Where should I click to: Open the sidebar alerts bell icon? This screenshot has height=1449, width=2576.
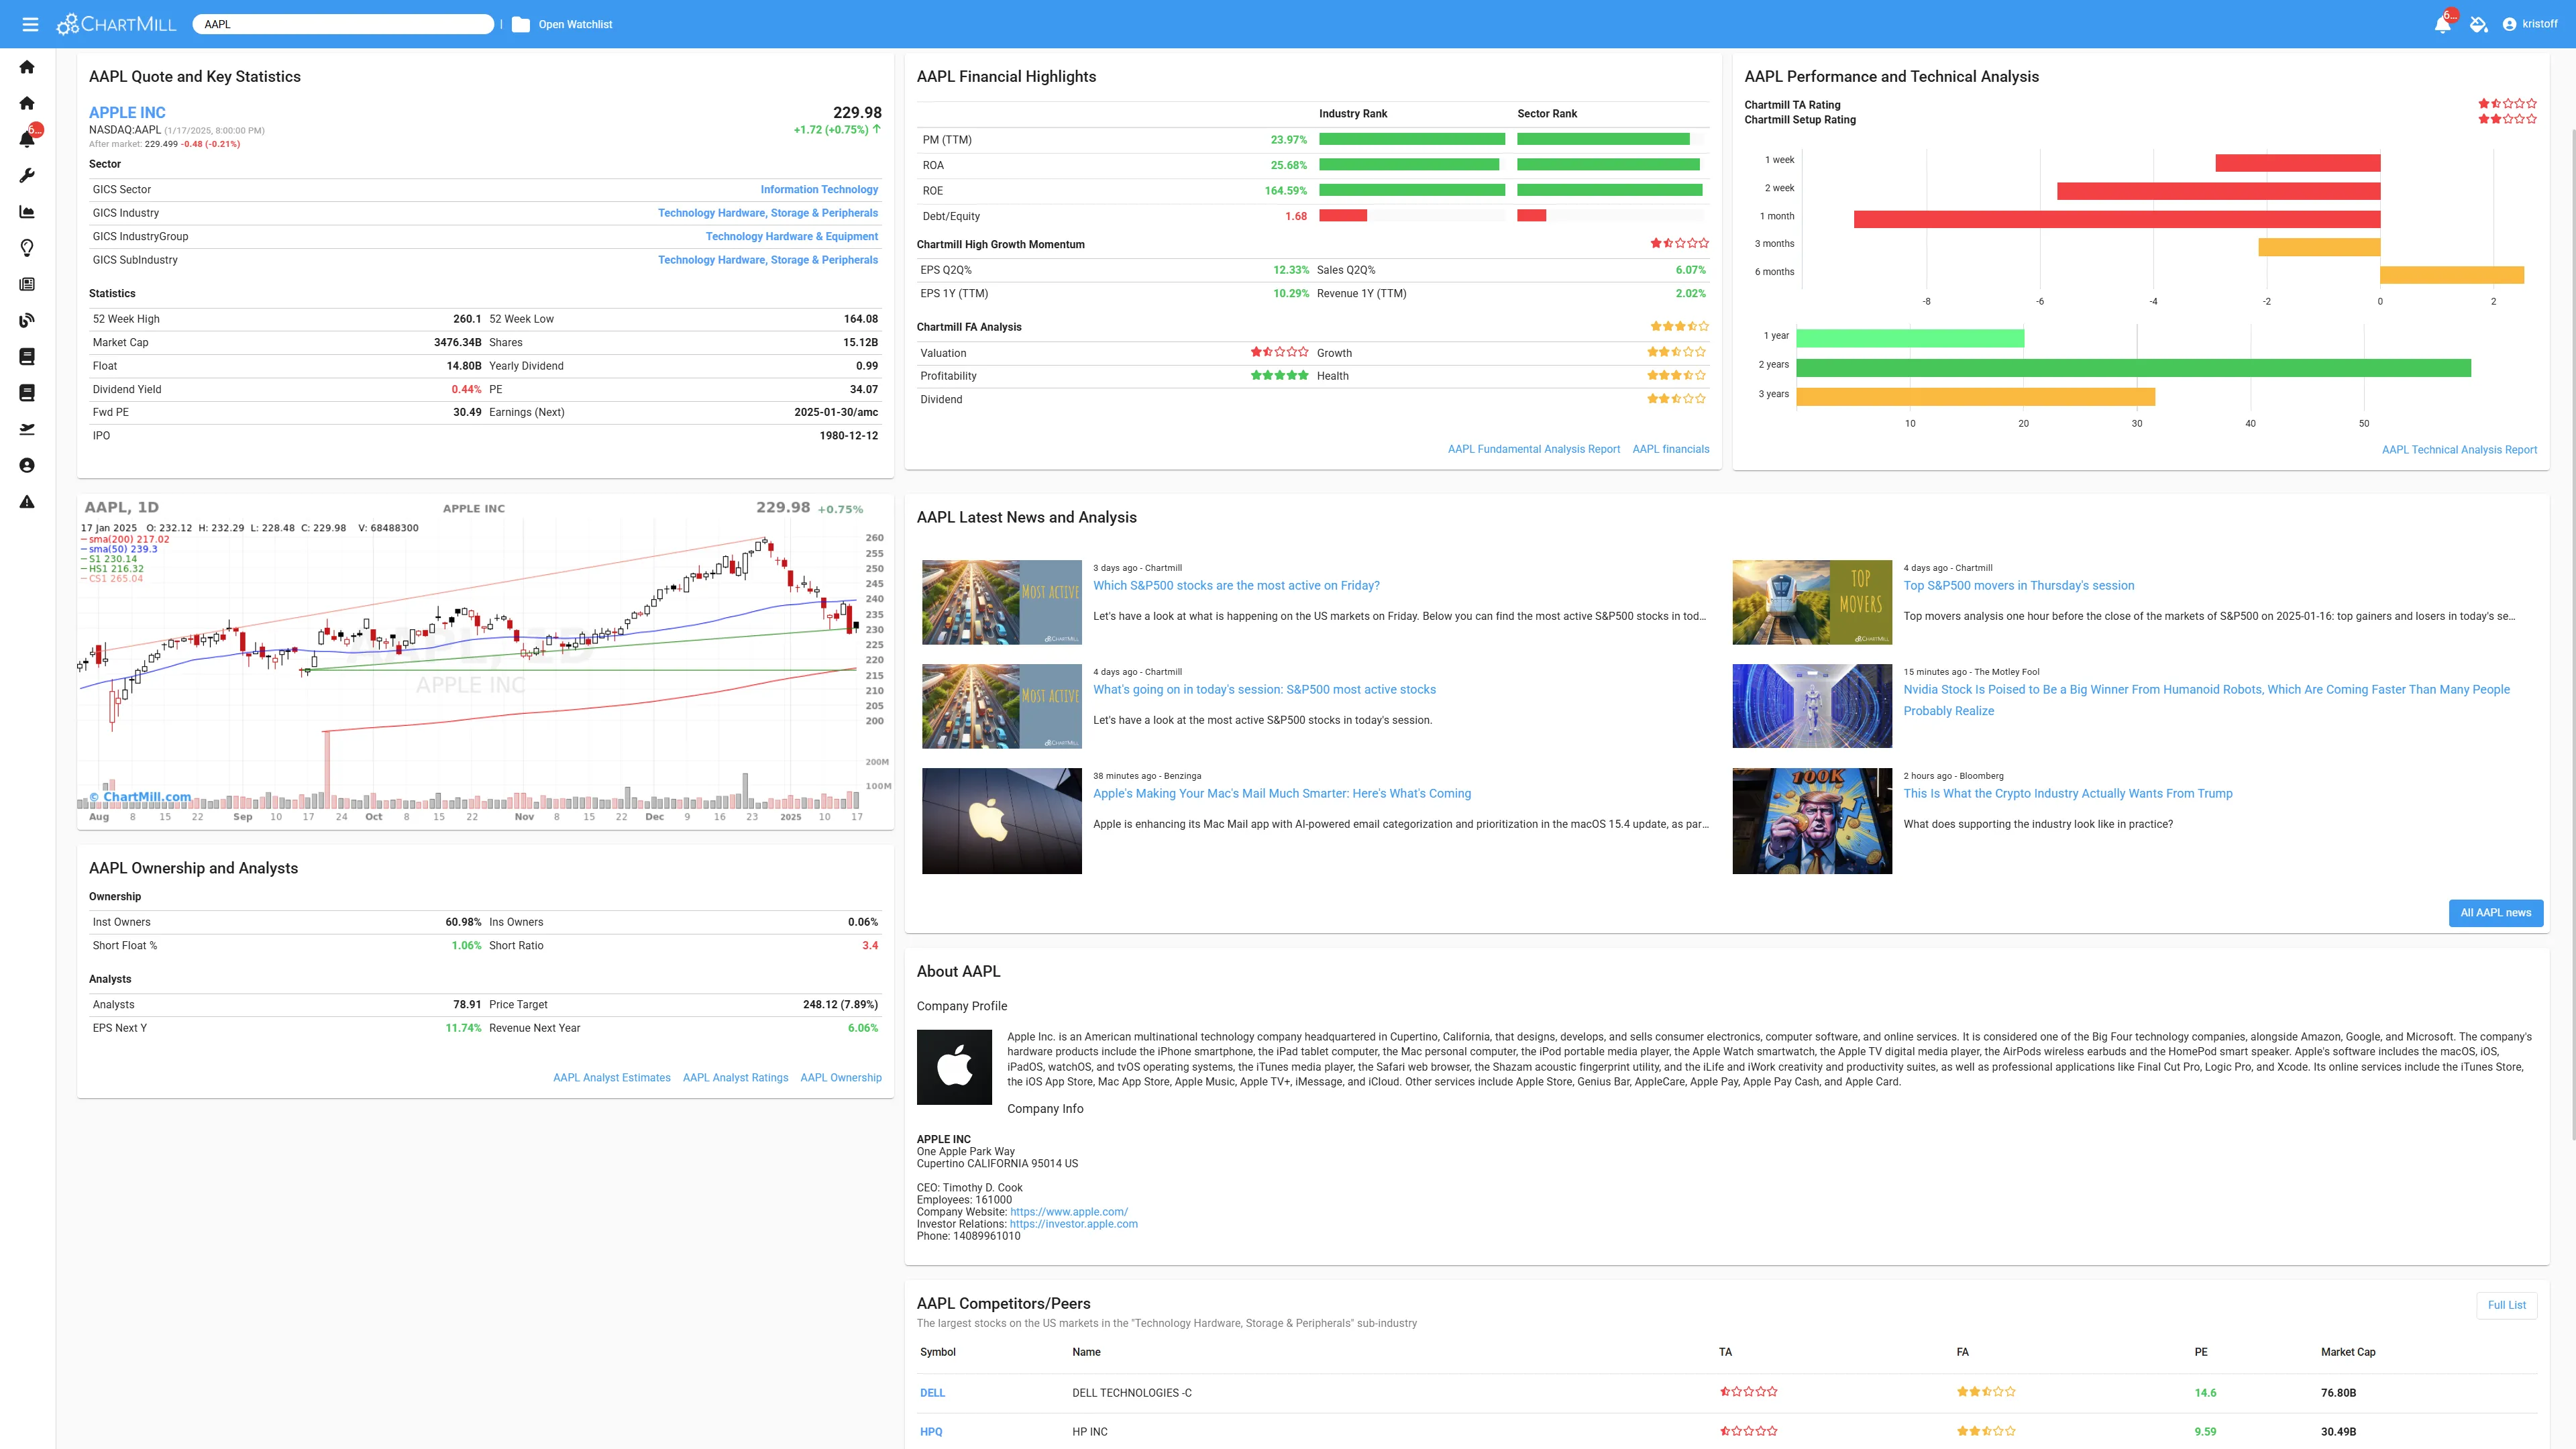tap(27, 139)
